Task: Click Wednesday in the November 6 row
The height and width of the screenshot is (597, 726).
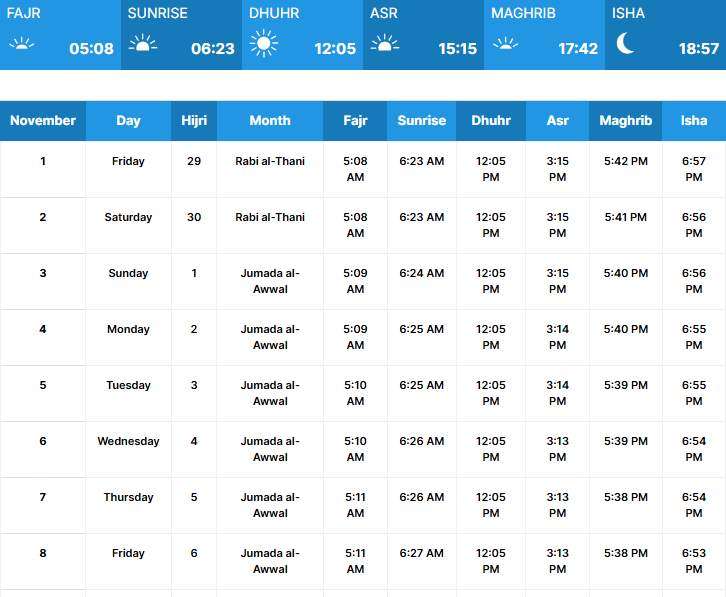Action: [x=128, y=441]
